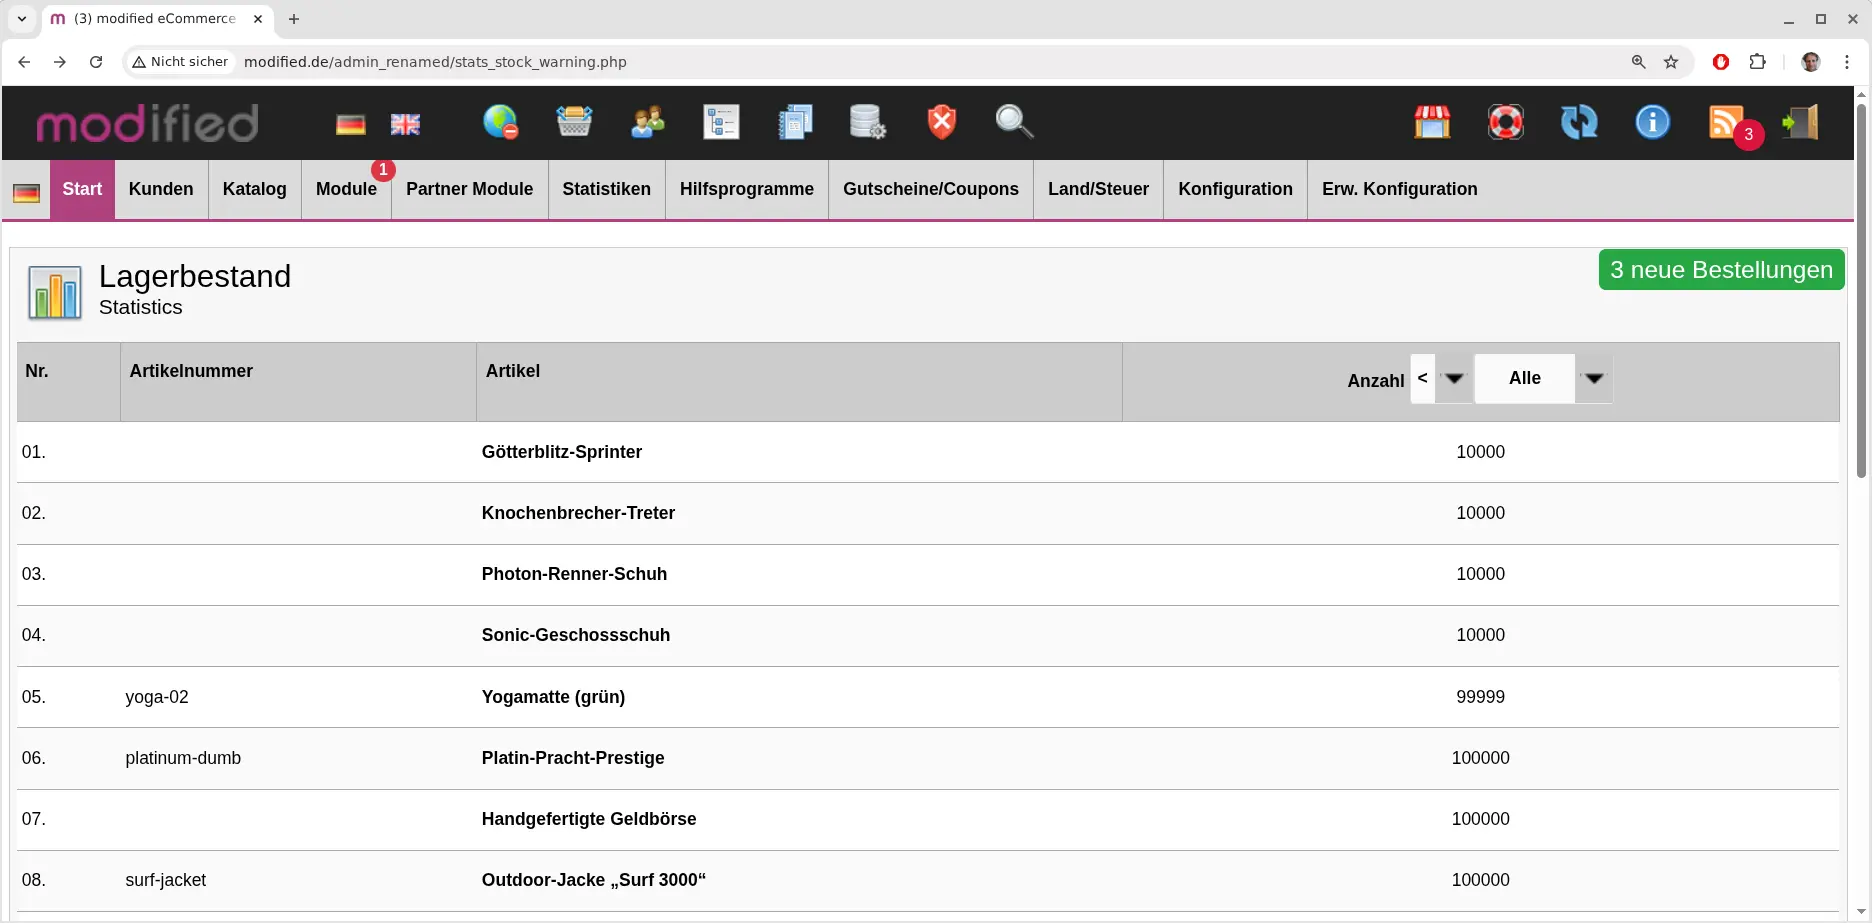Bookmark this page with star icon
This screenshot has height=923, width=1872.
(x=1671, y=62)
